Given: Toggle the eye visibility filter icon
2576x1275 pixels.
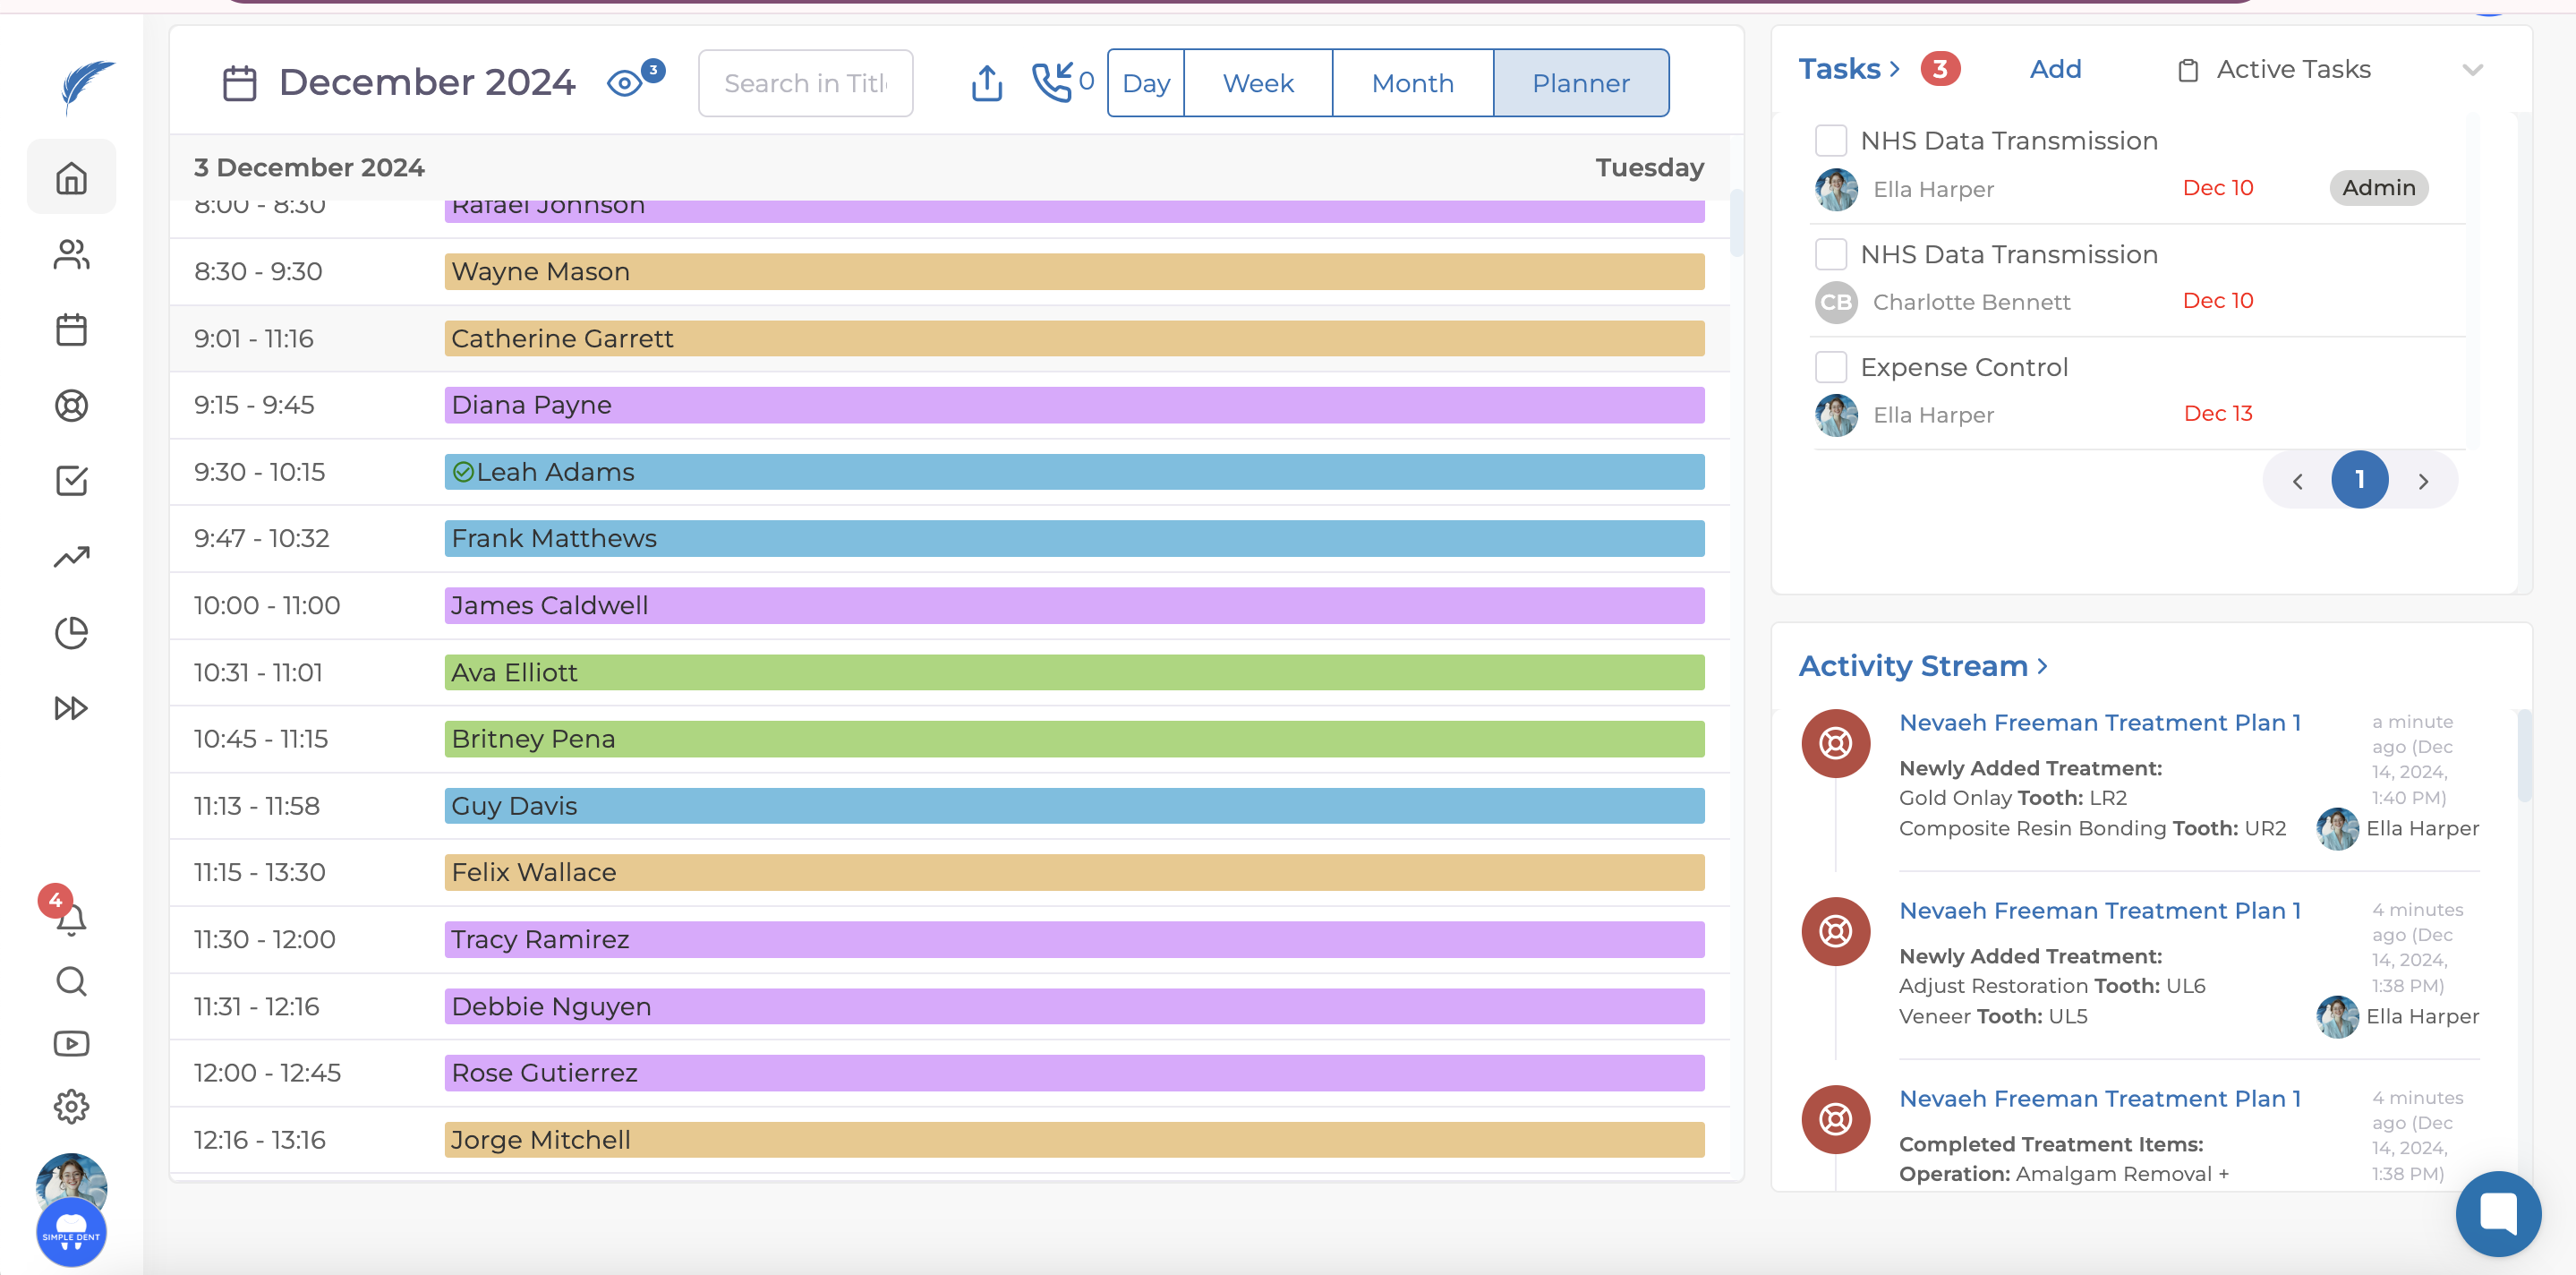Looking at the screenshot, I should point(625,83).
